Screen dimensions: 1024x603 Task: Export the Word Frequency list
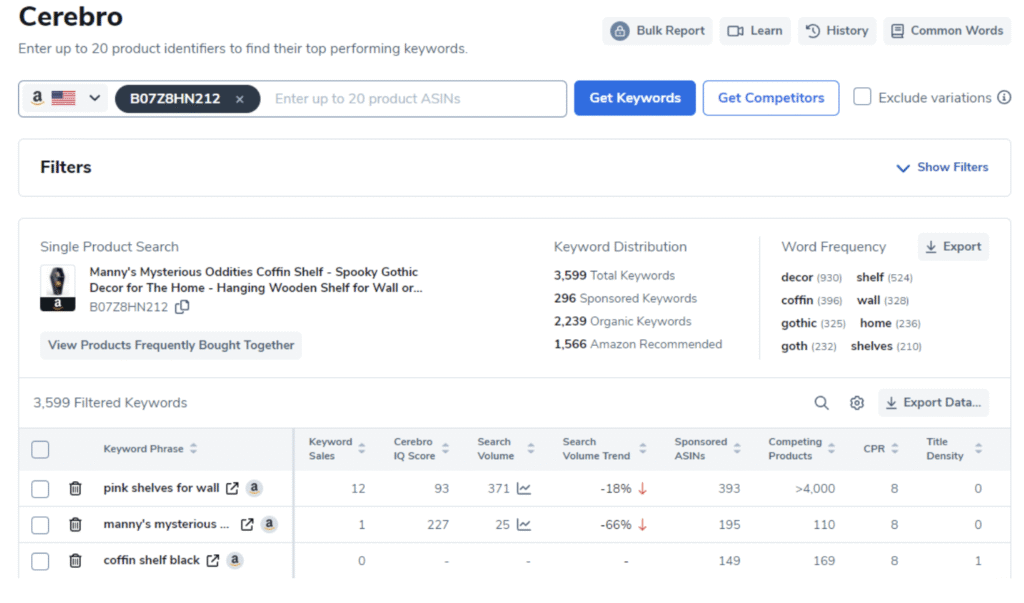tap(953, 246)
